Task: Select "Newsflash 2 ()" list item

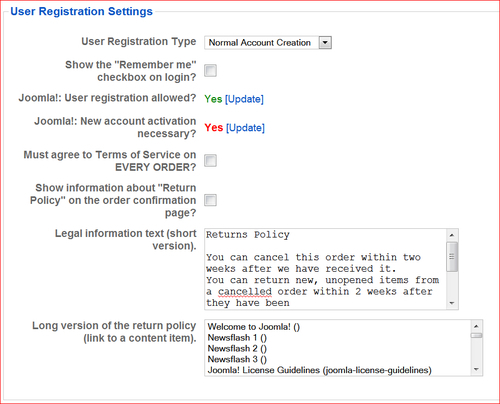Action: pyautogui.click(x=337, y=349)
